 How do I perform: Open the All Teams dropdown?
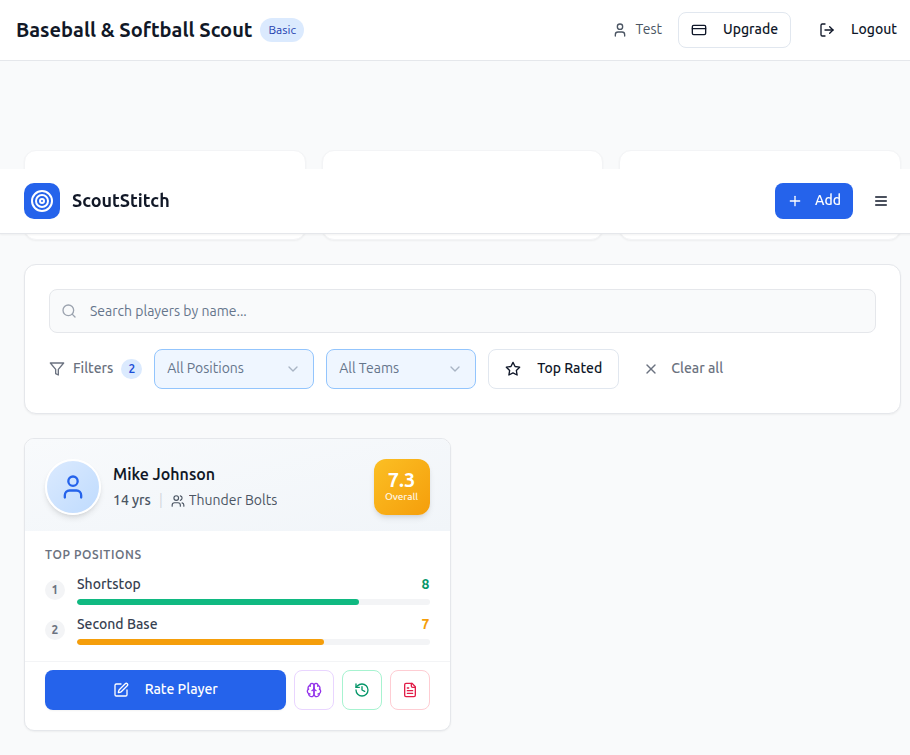tap(400, 368)
